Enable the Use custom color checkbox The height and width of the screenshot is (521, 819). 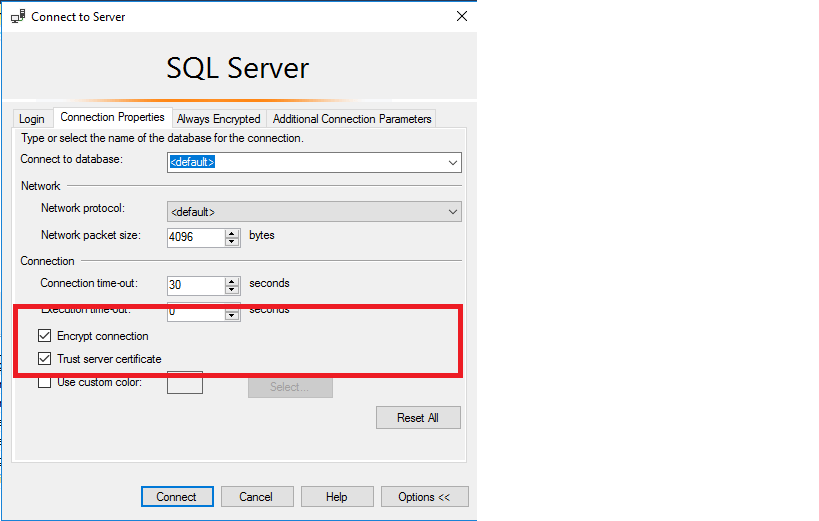click(x=44, y=382)
